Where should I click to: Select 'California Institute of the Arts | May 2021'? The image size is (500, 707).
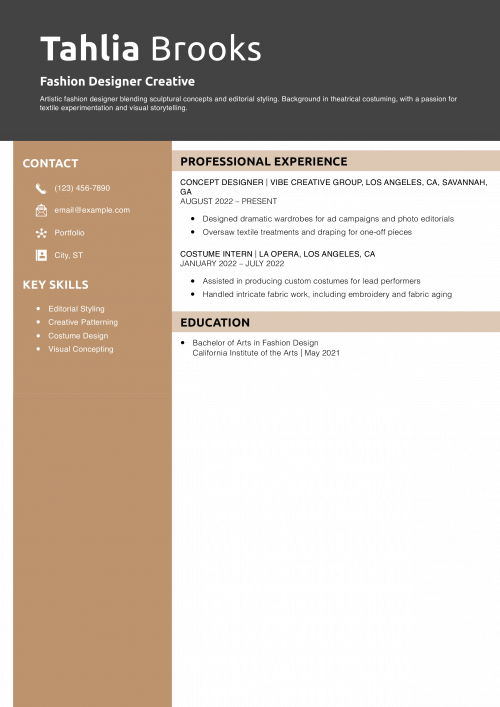[x=266, y=353]
